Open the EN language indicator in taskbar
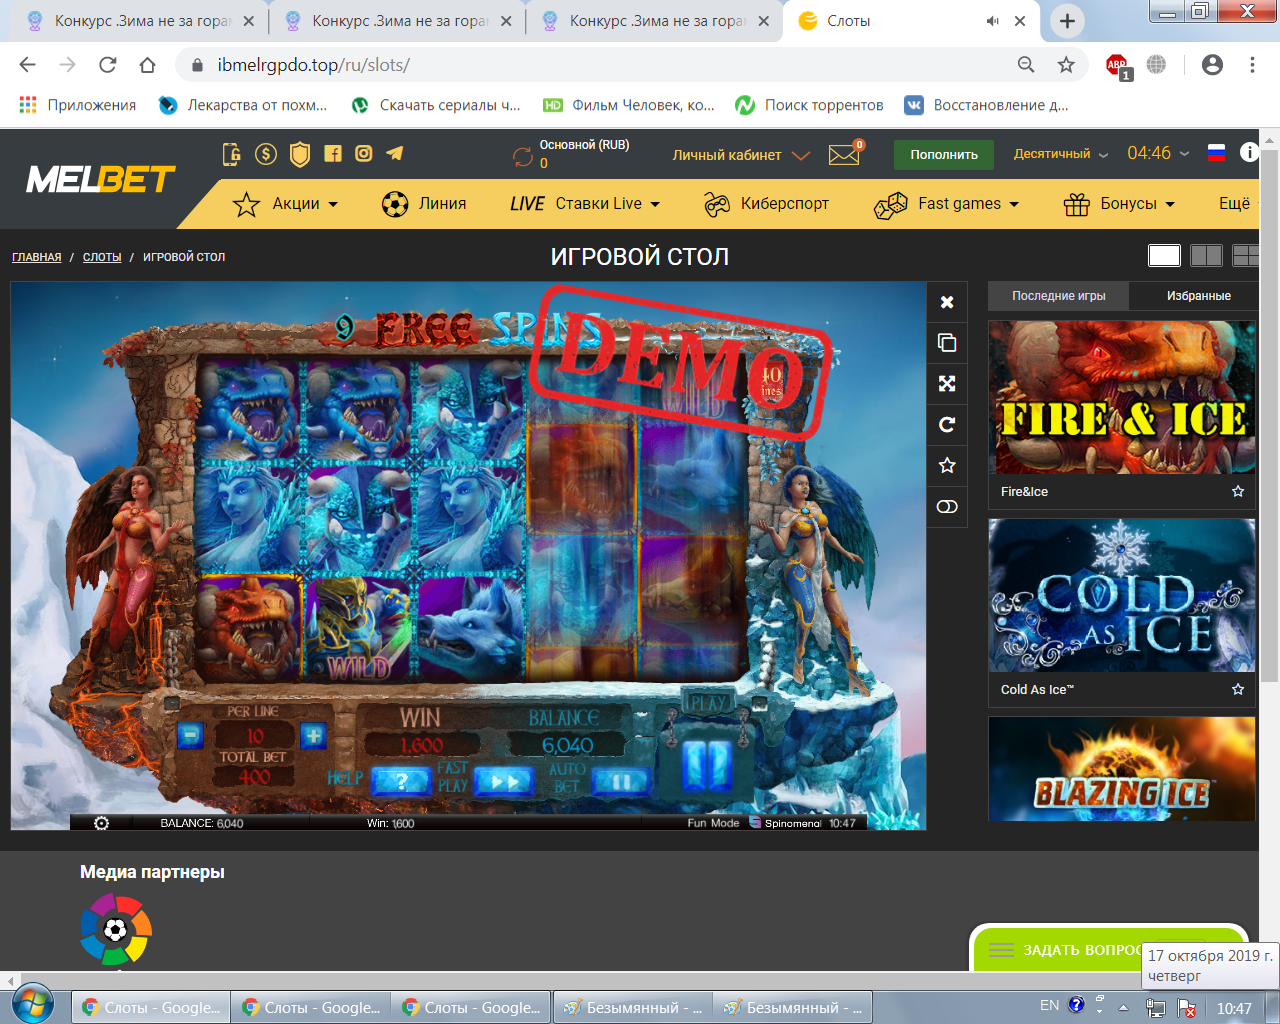Screen dimensions: 1280x1024 click(x=1049, y=1006)
